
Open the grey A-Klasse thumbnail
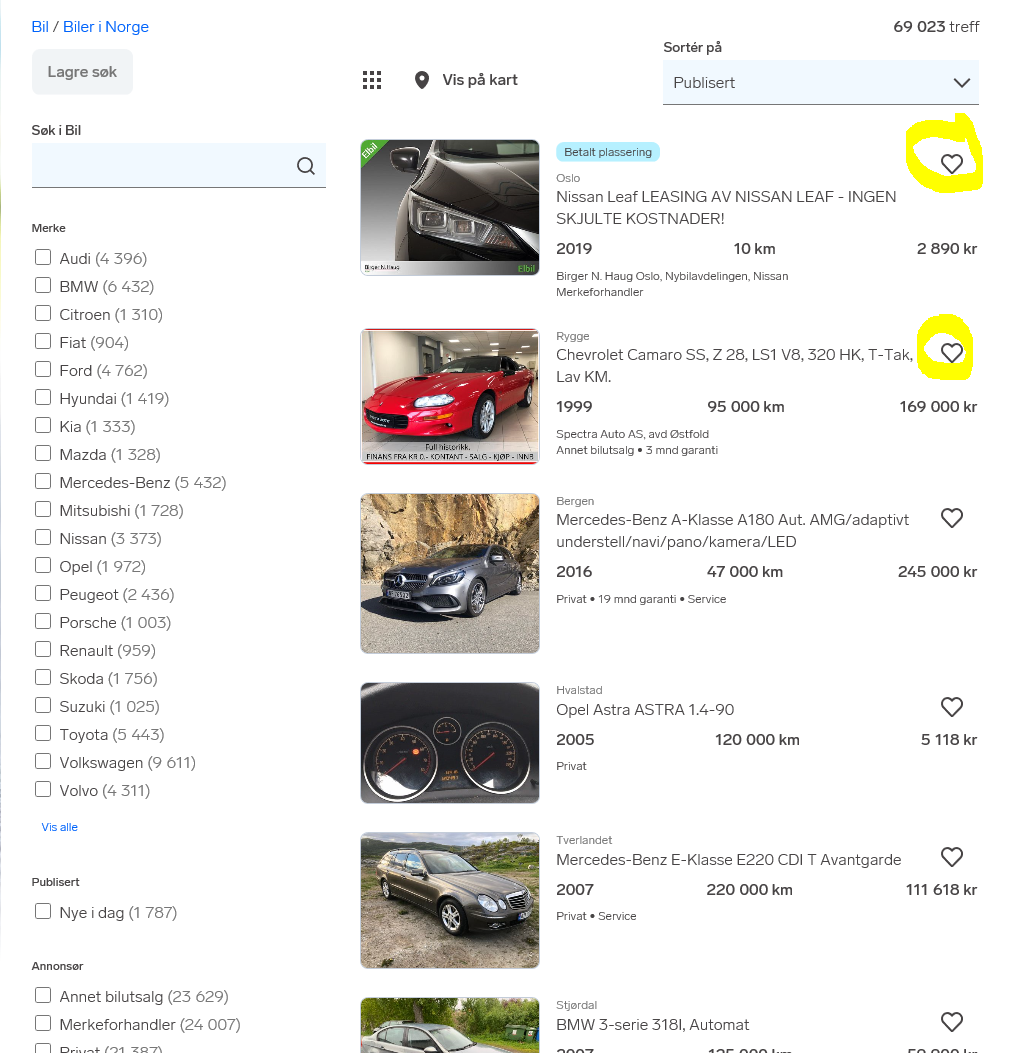click(x=450, y=574)
